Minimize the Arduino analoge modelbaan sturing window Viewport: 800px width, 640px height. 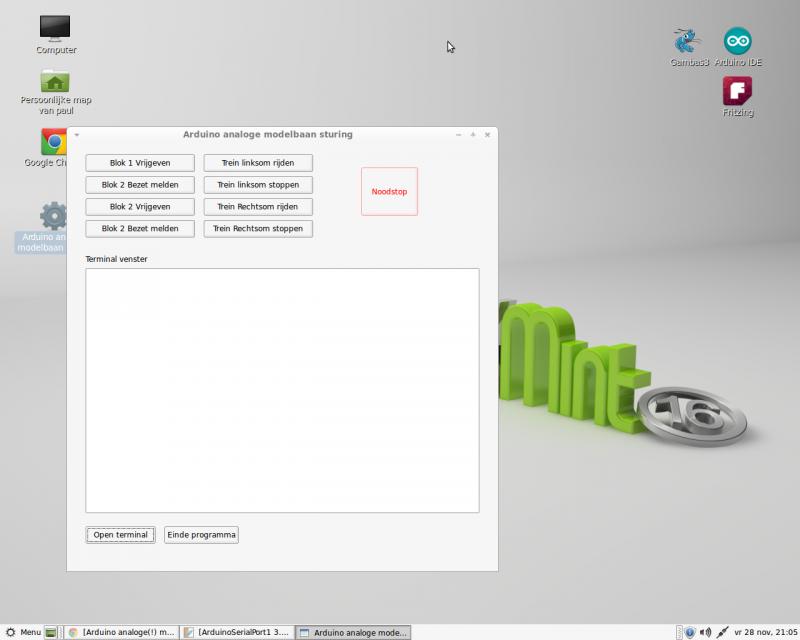pyautogui.click(x=459, y=135)
